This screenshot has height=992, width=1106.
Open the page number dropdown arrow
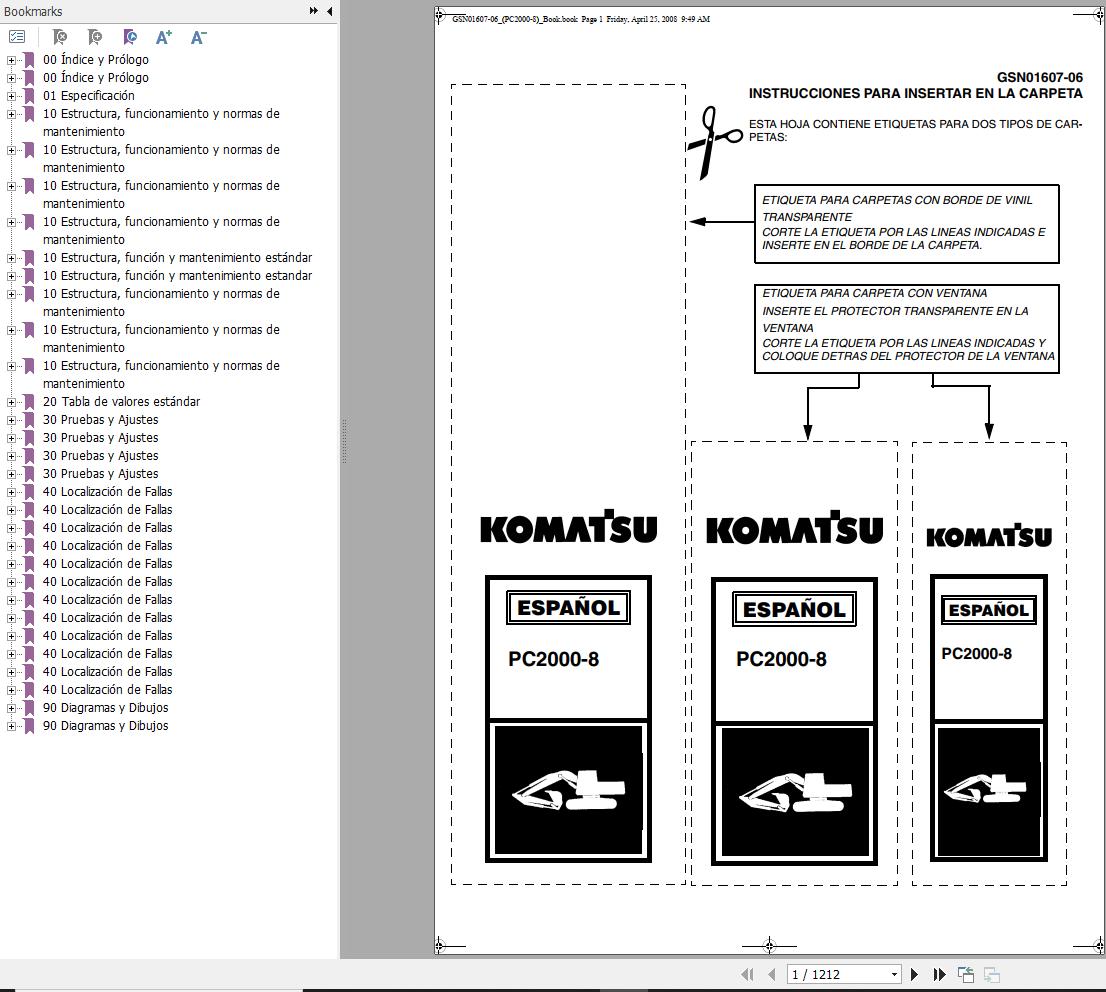click(894, 974)
